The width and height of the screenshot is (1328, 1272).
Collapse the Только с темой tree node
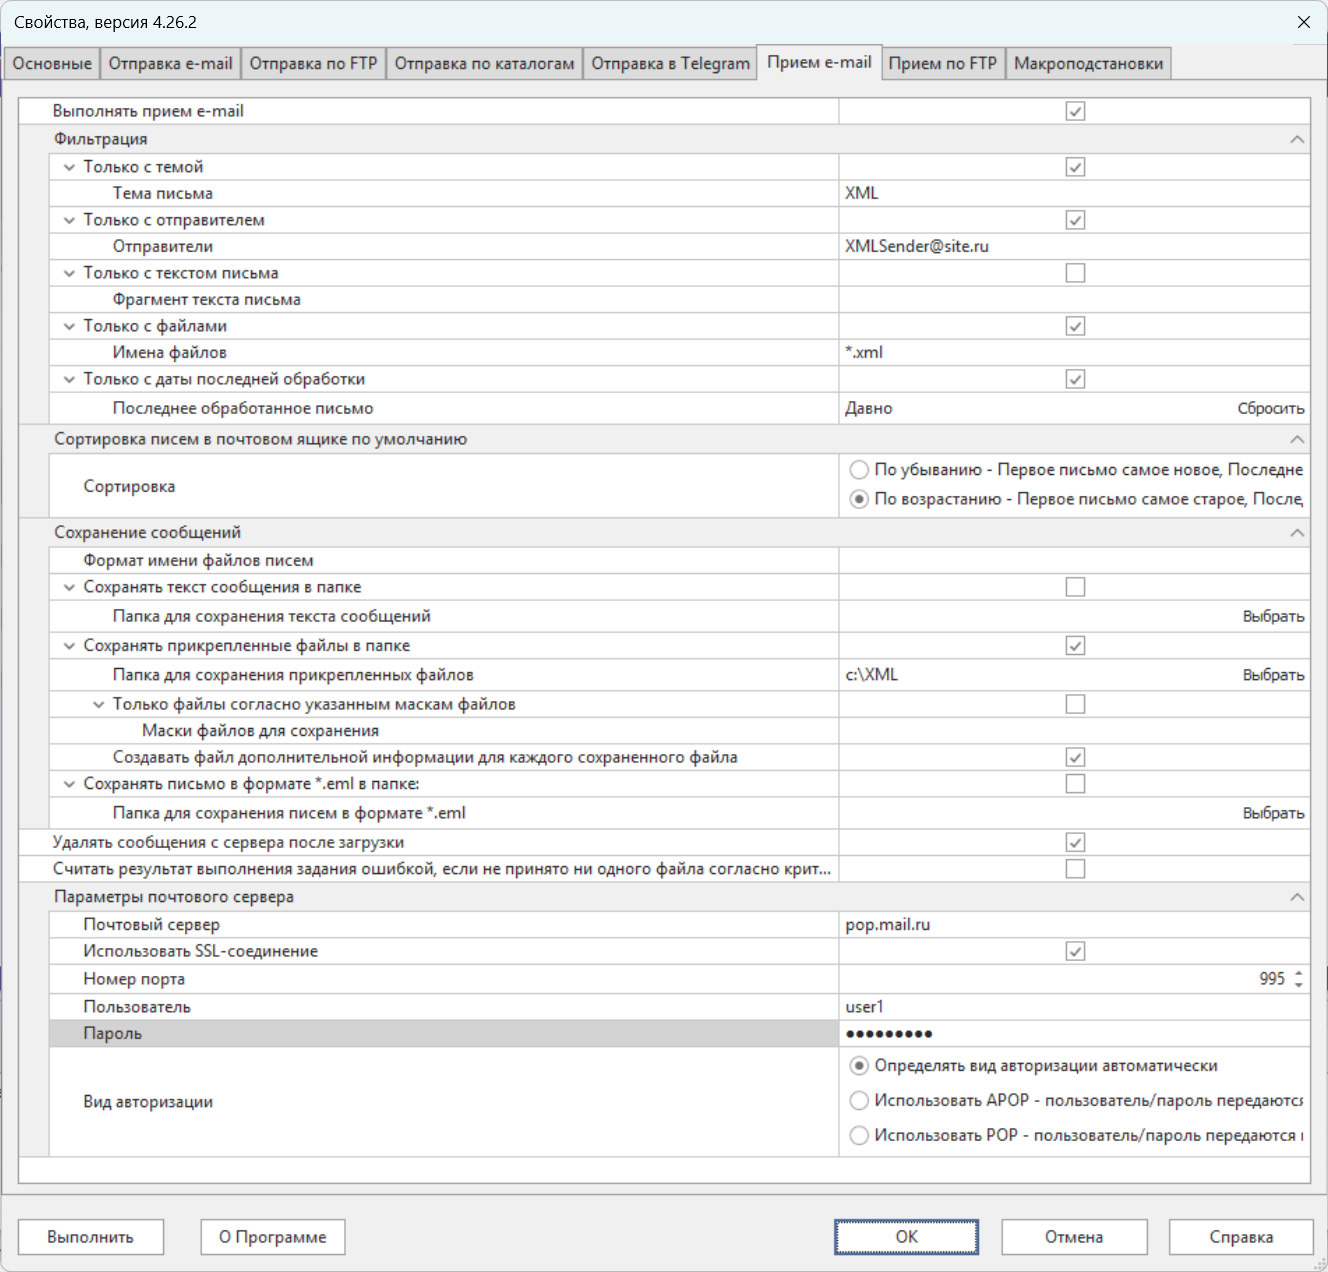click(69, 167)
